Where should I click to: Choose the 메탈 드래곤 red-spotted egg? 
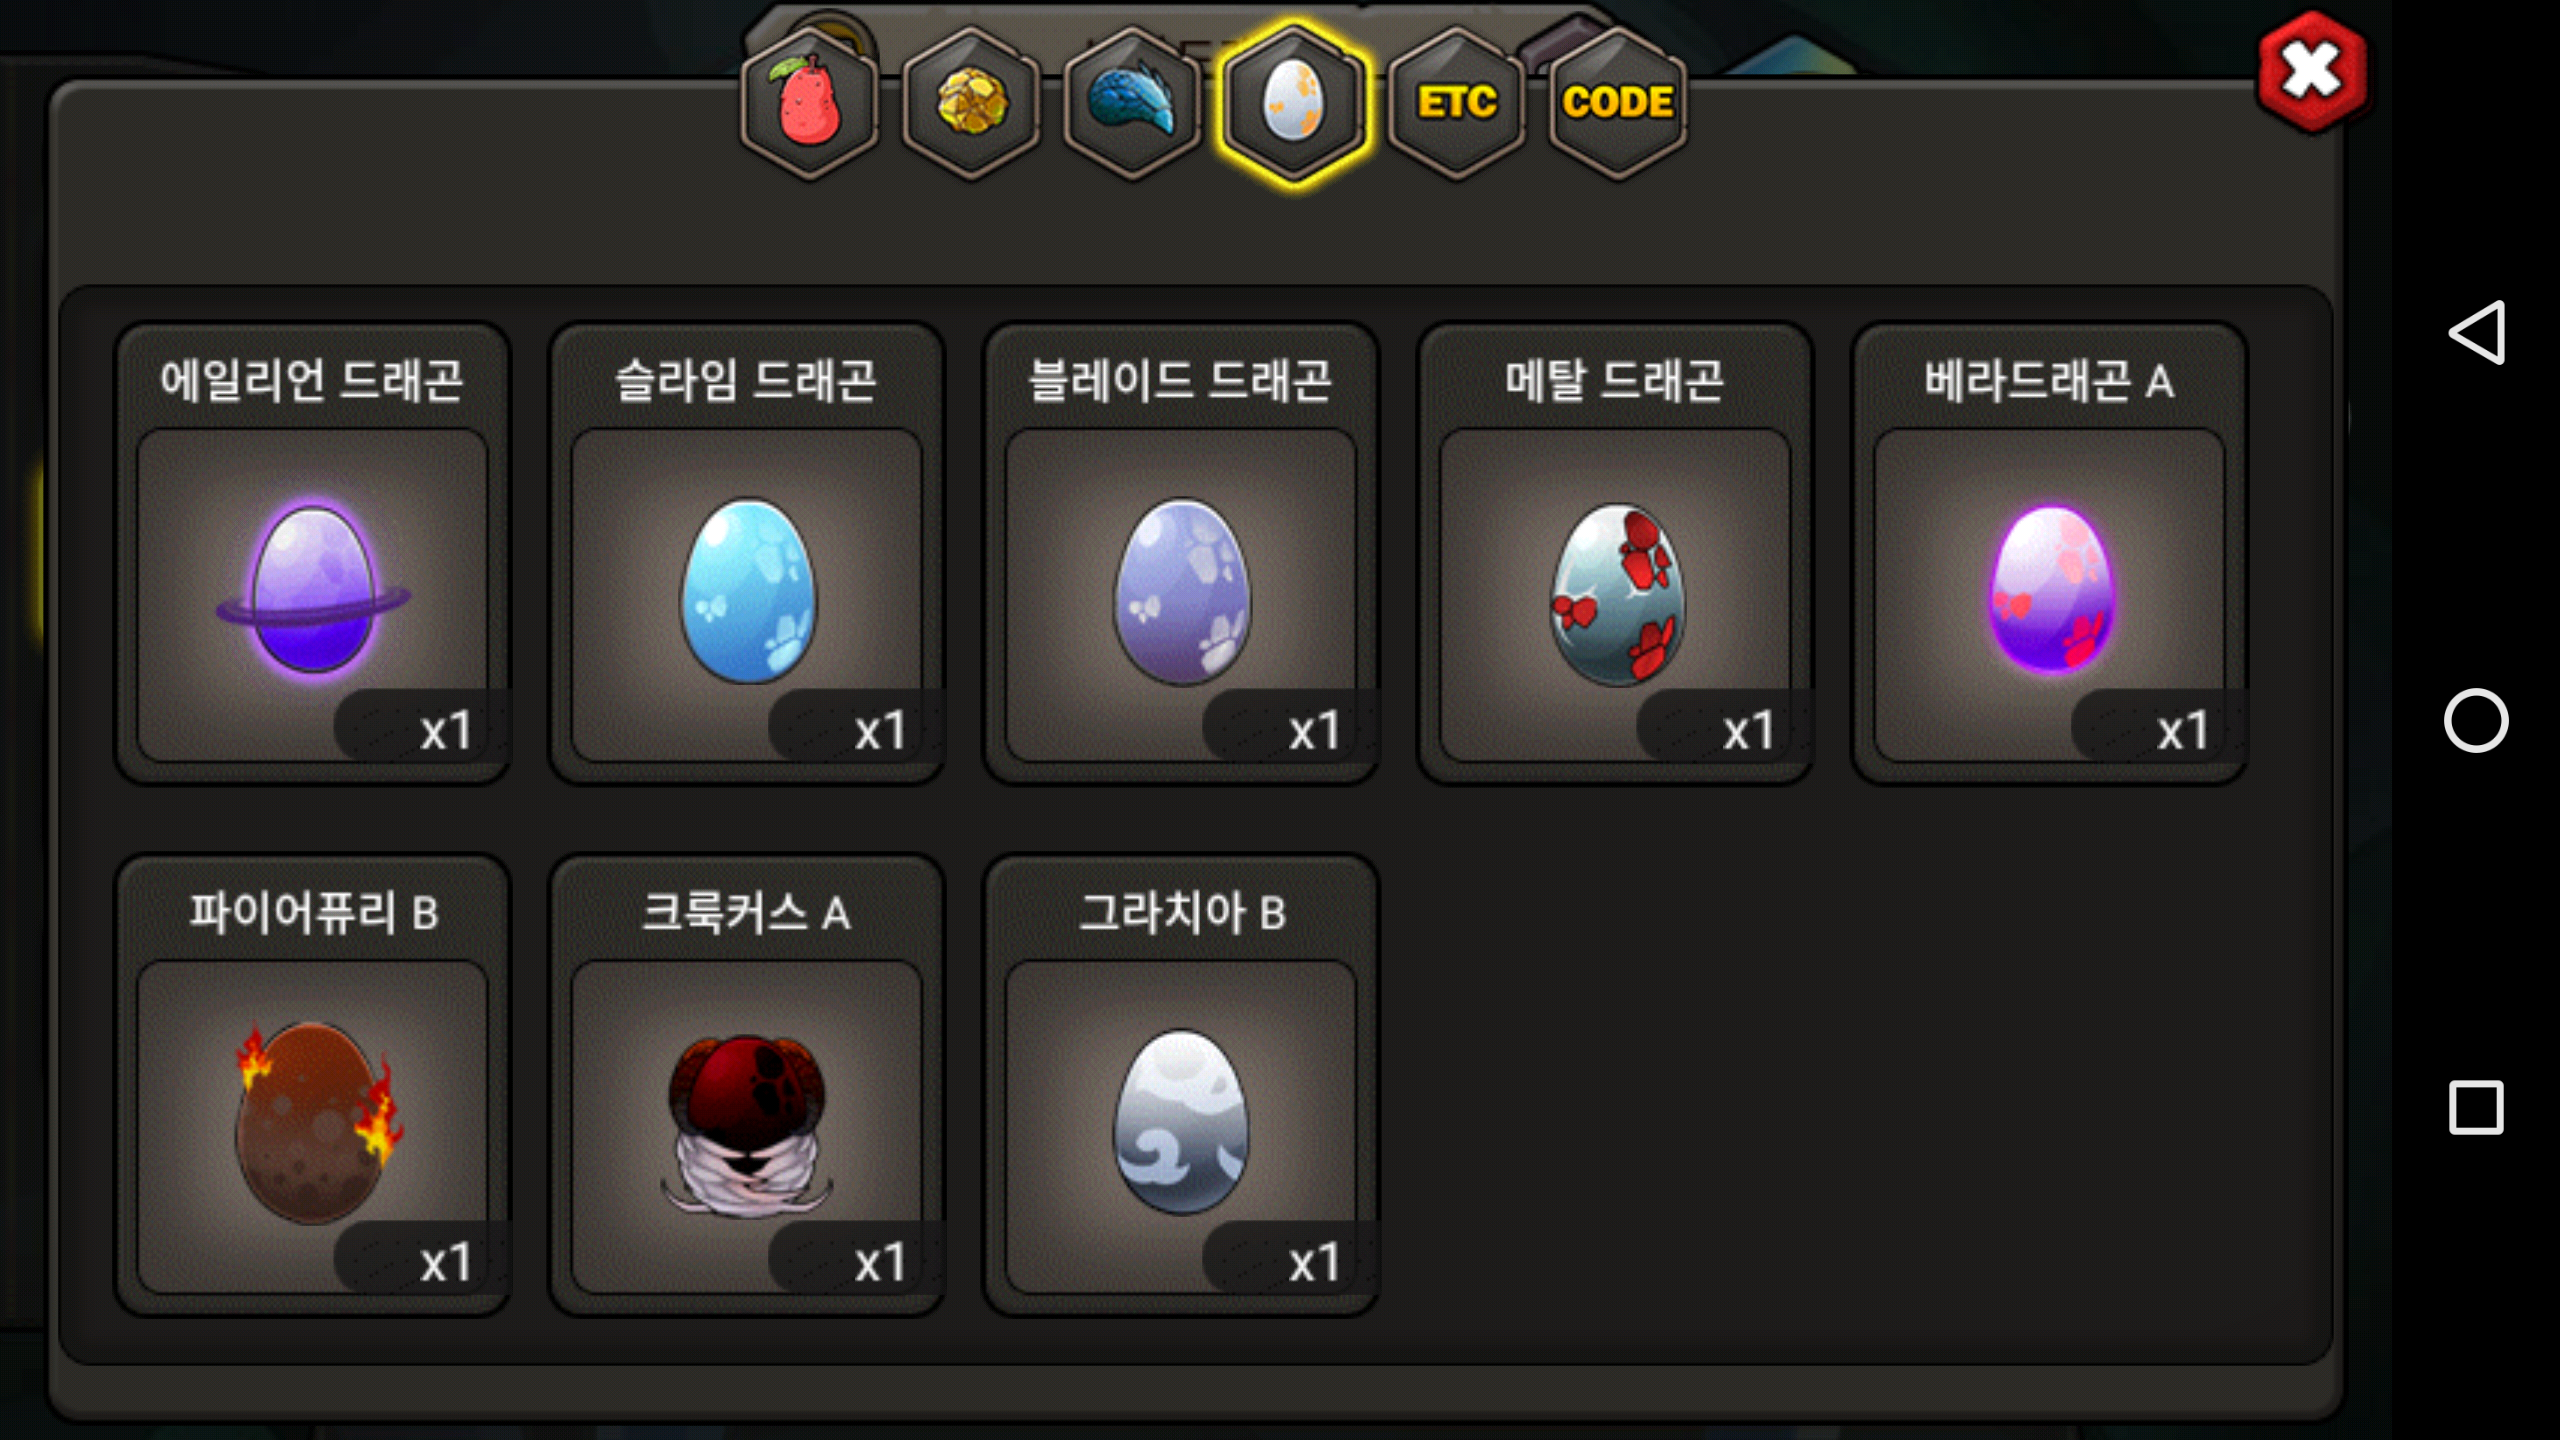point(1615,593)
